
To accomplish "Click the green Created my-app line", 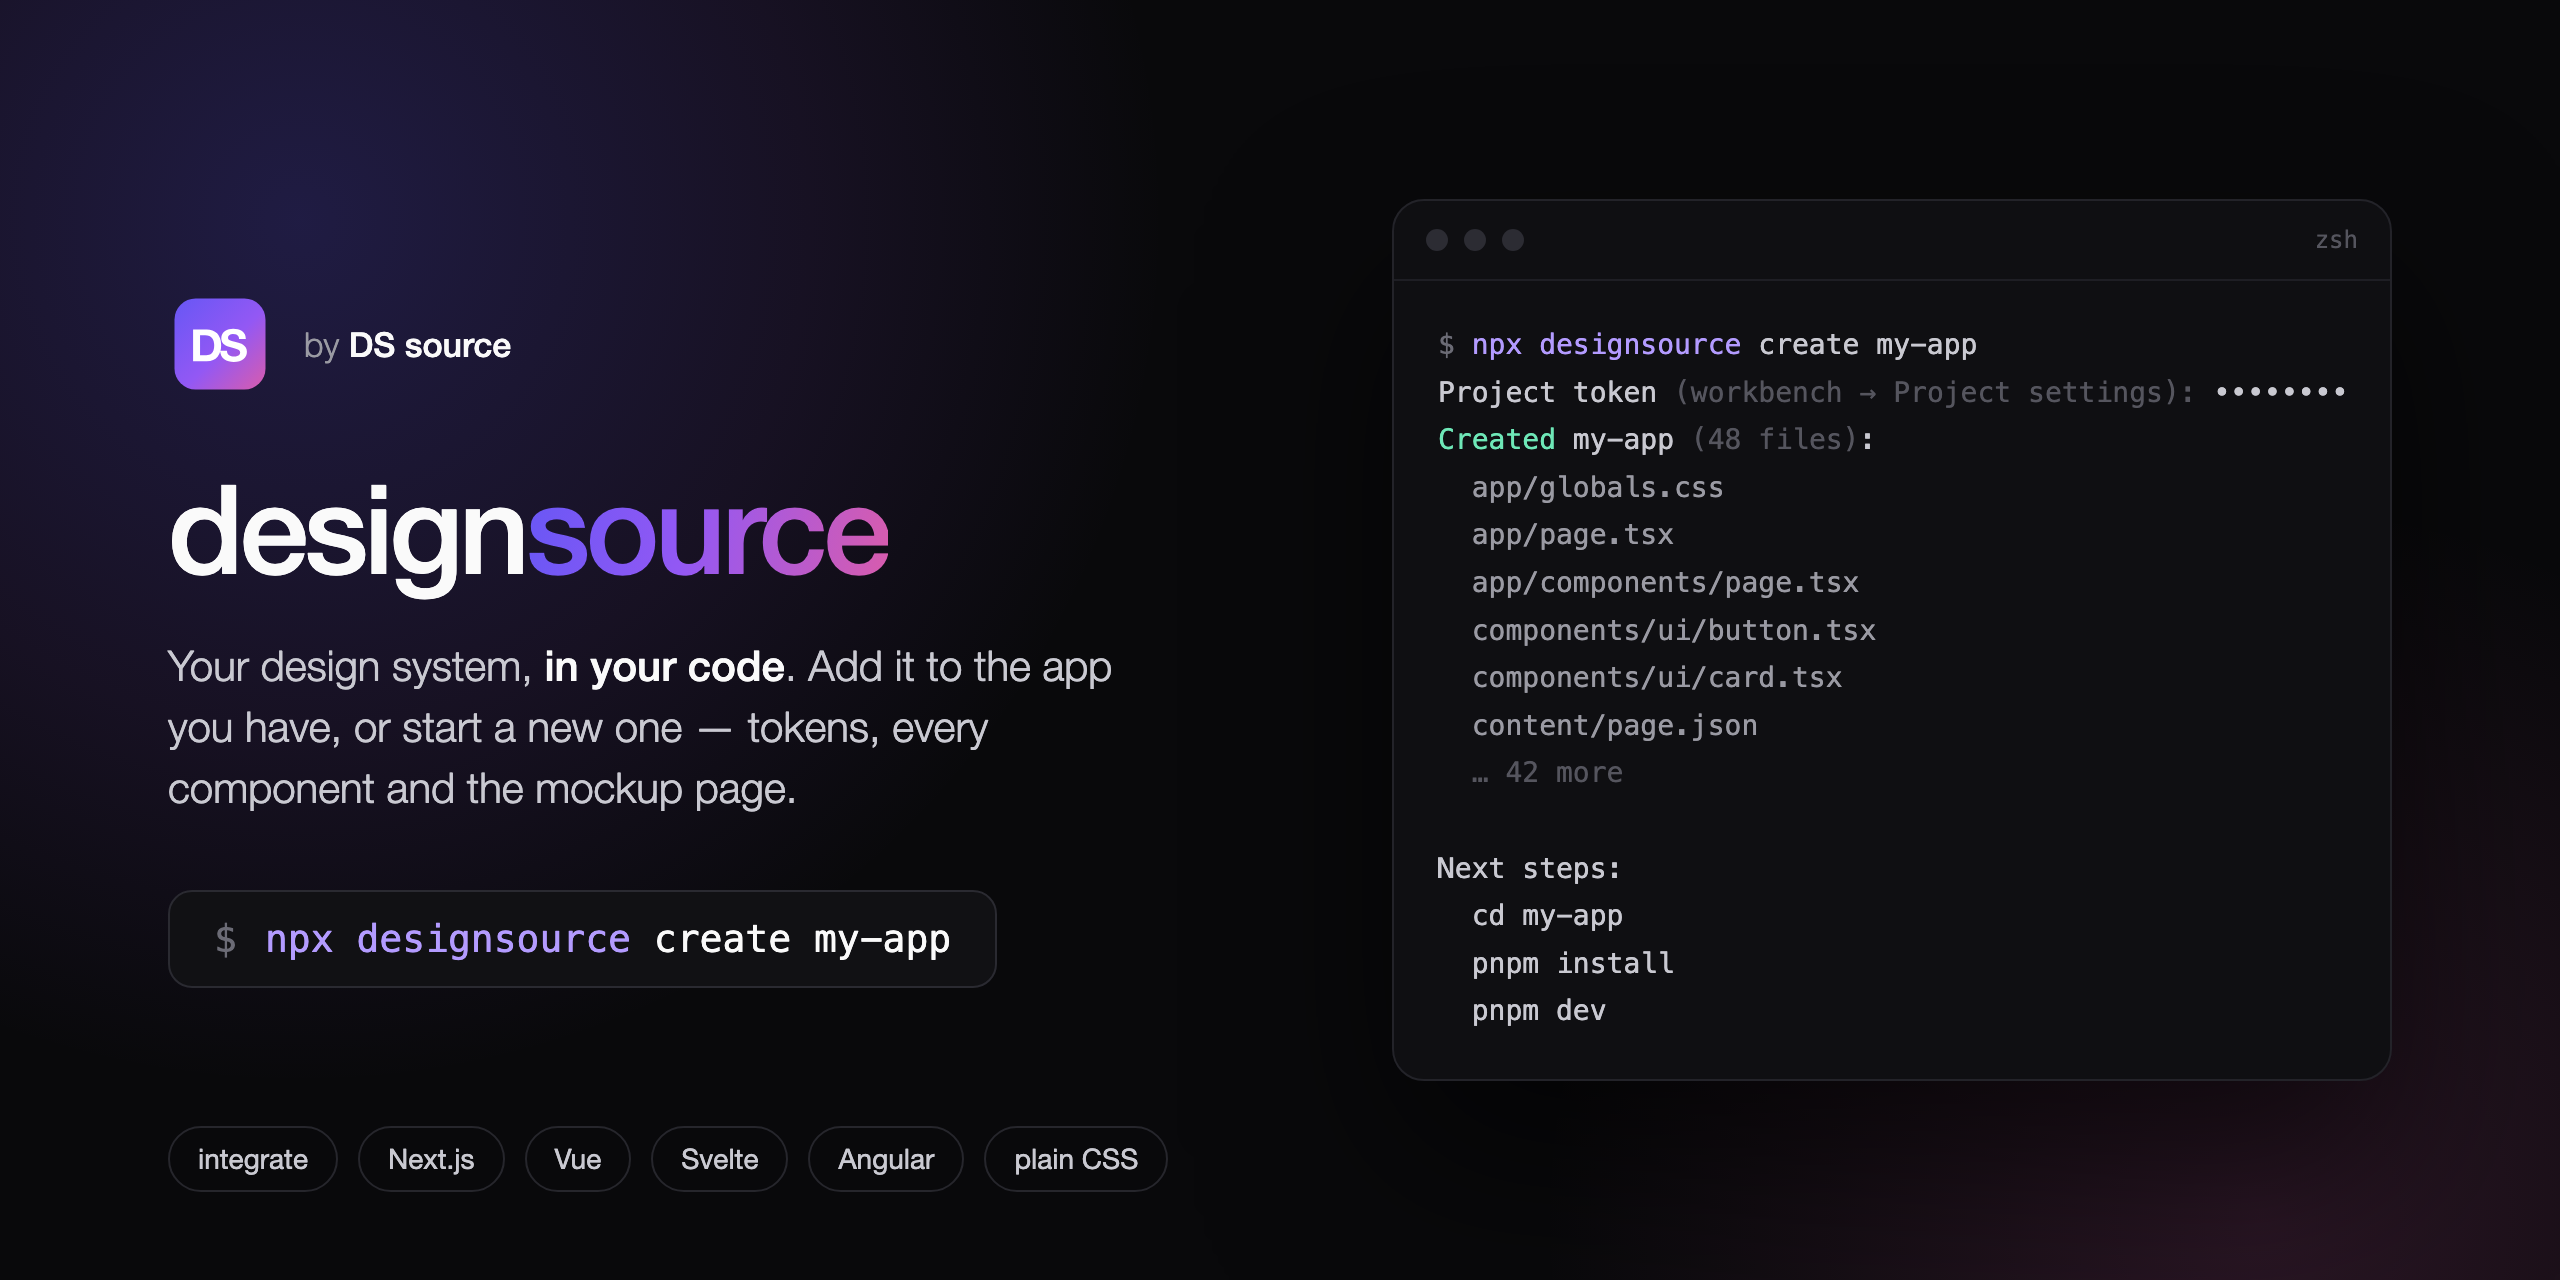I will (1656, 440).
